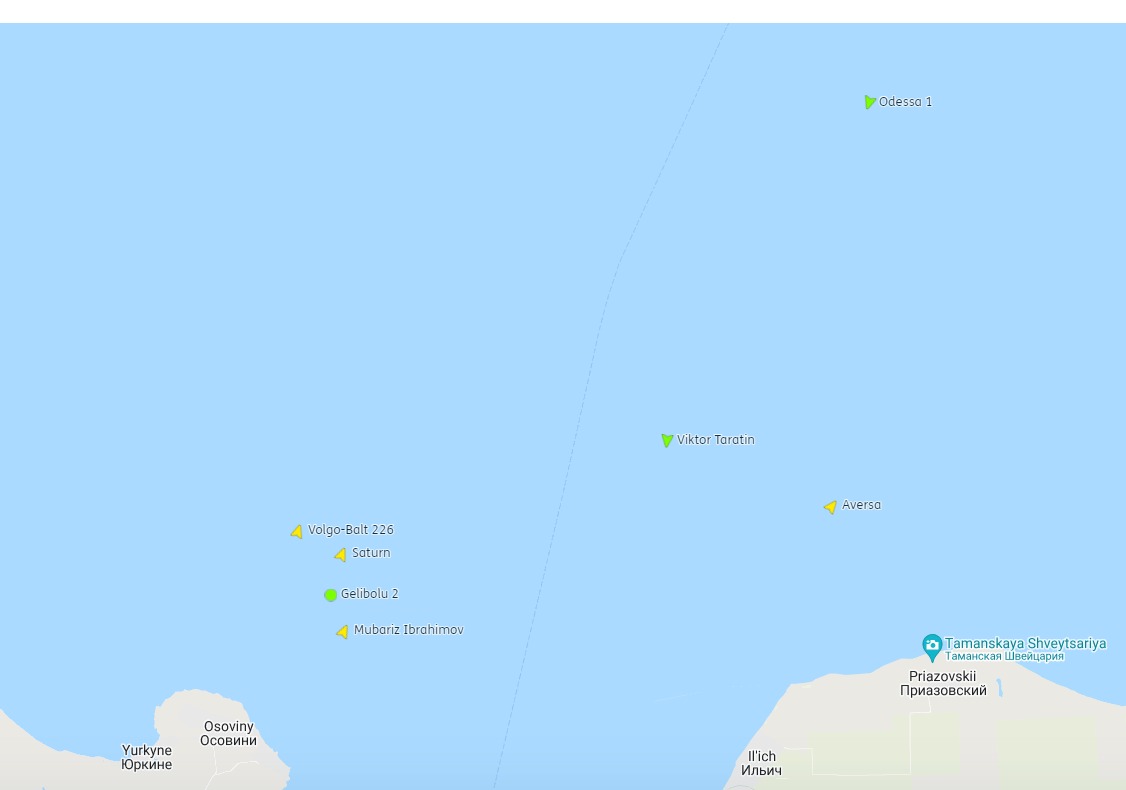Click the yellow Saturn vessel arrow
This screenshot has width=1126, height=790.
(x=340, y=554)
